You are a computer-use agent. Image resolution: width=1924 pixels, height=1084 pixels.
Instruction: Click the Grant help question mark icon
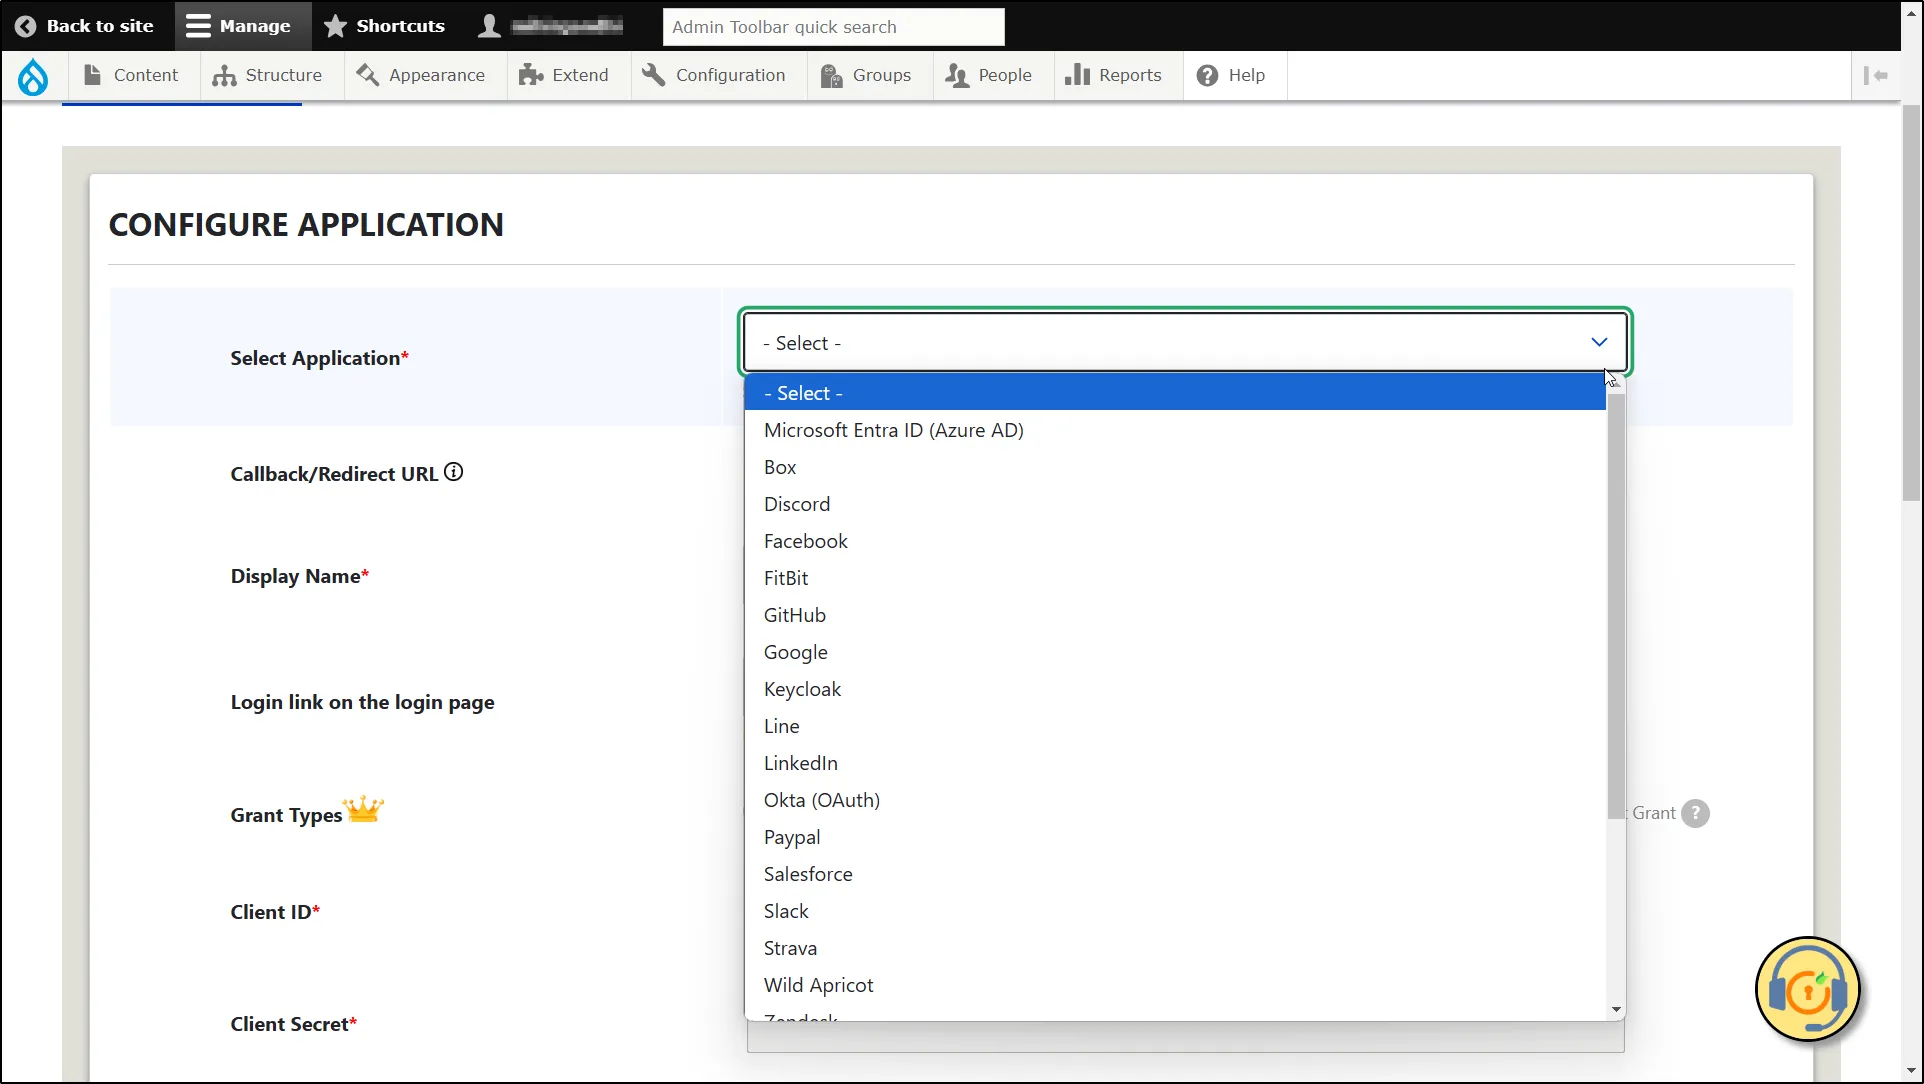1695,813
